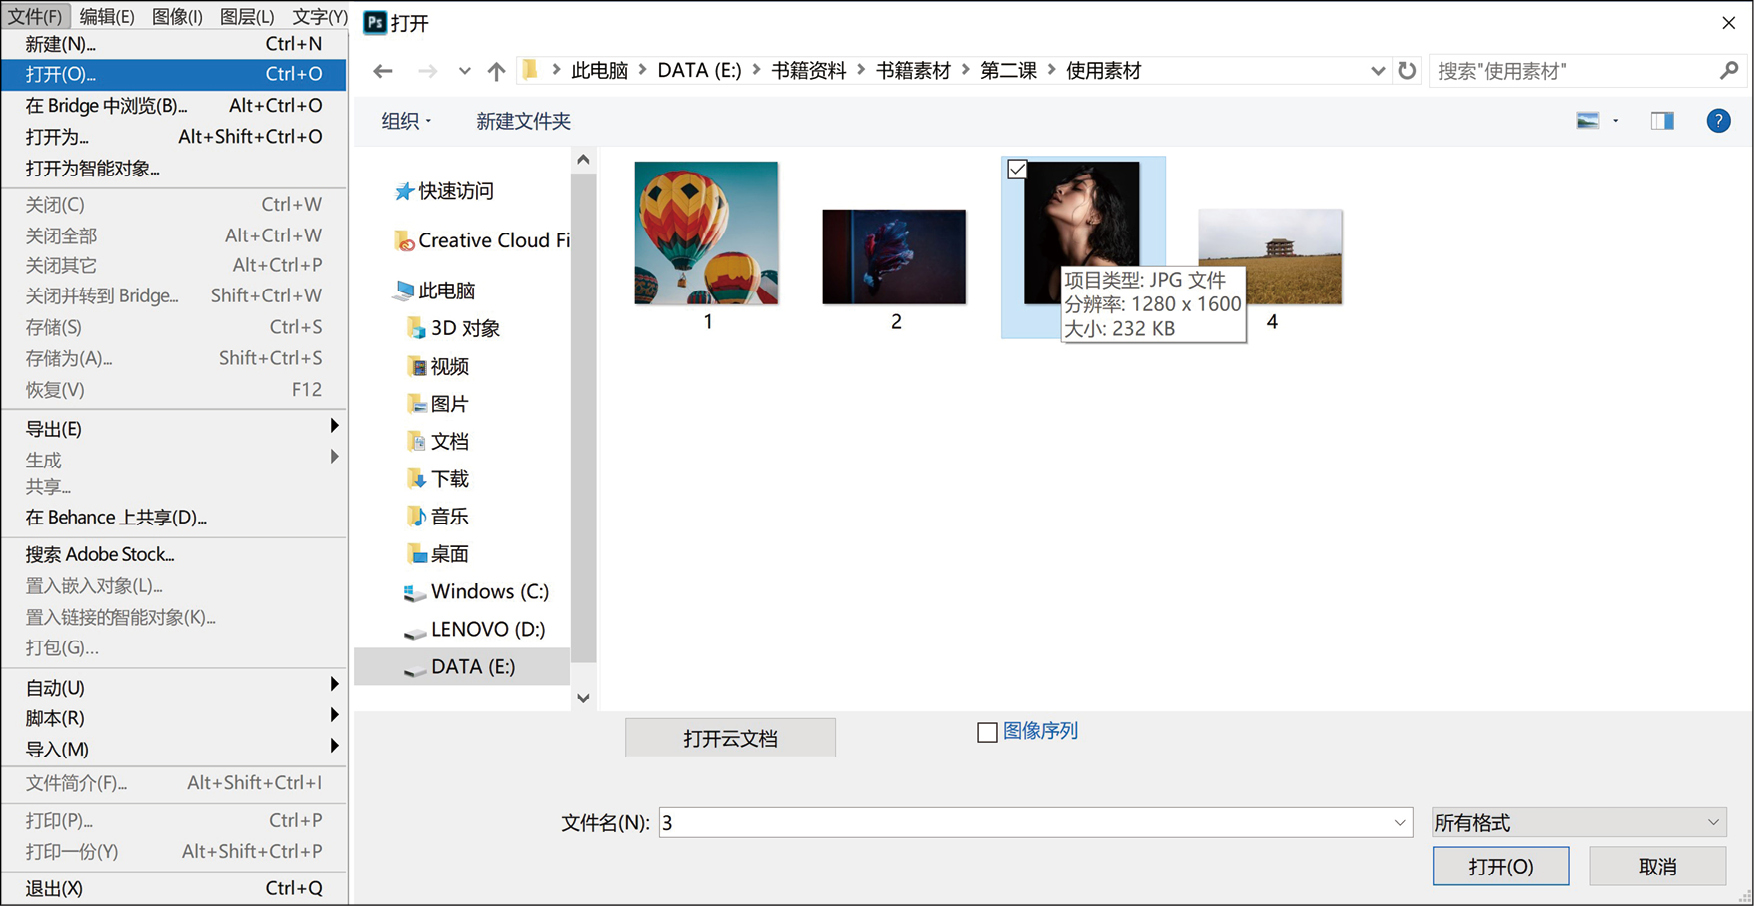The height and width of the screenshot is (906, 1754).
Task: Select the Windows (C:) drive
Action: coord(476,591)
